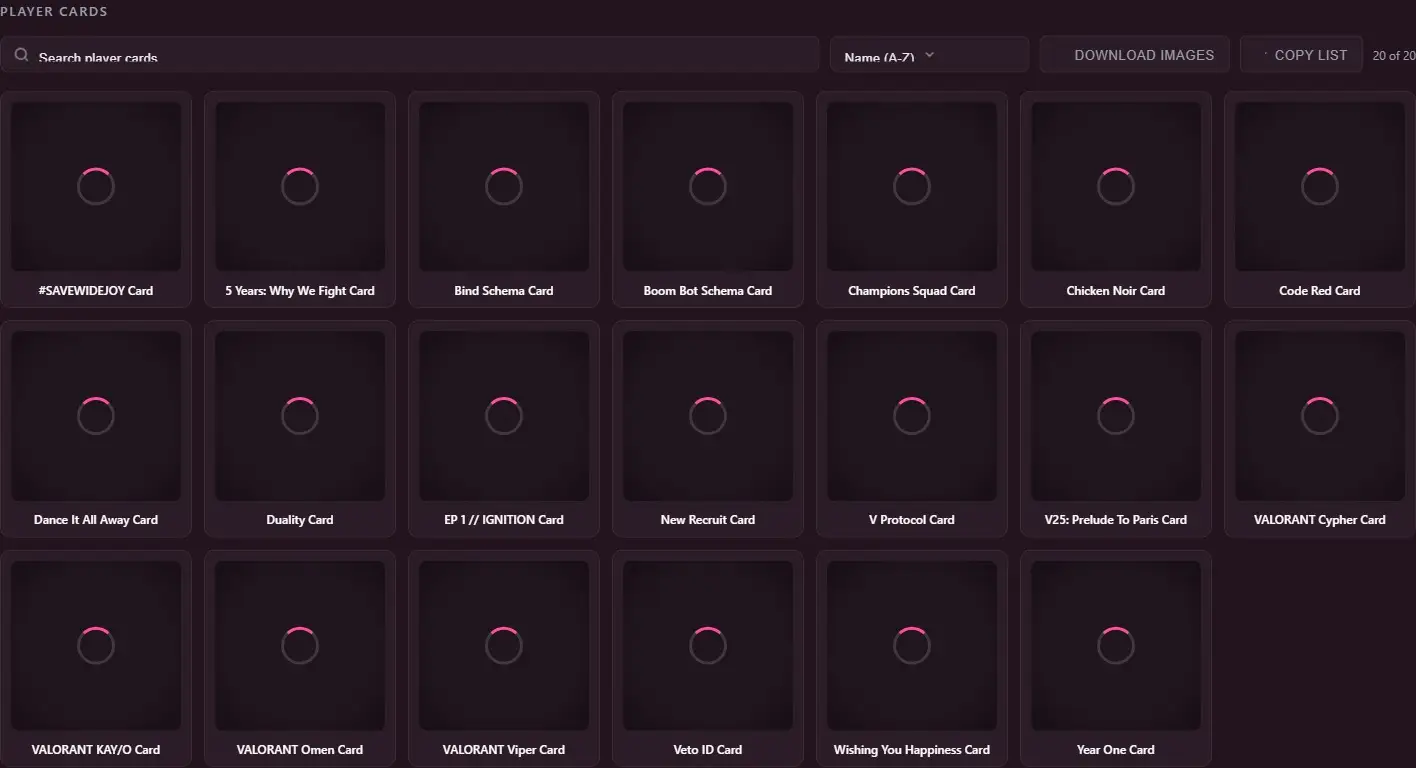Select the Chicken Noir Card thumbnail
Image resolution: width=1416 pixels, height=768 pixels.
(1116, 186)
